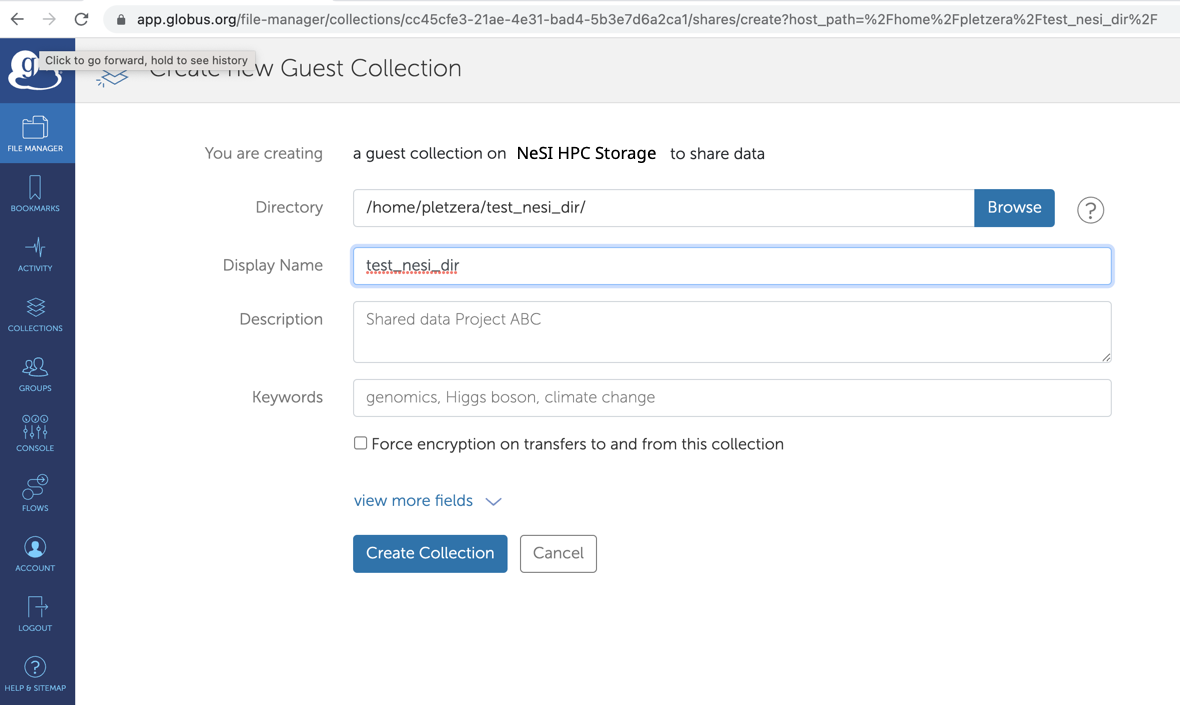The width and height of the screenshot is (1180, 705).
Task: Focus the Description text area
Action: (731, 332)
